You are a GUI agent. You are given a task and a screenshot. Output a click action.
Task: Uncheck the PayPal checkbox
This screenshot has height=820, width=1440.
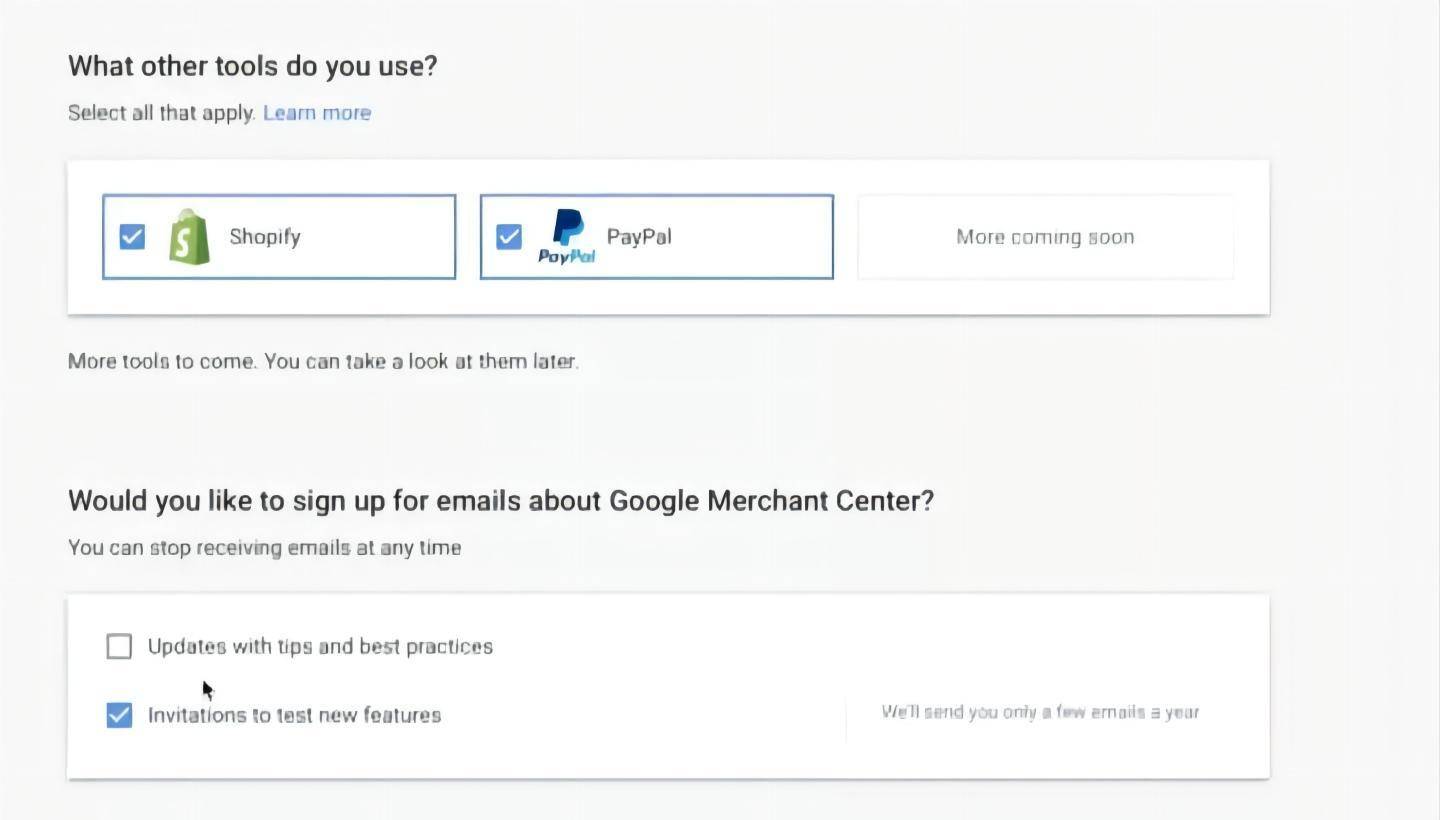pyautogui.click(x=509, y=237)
